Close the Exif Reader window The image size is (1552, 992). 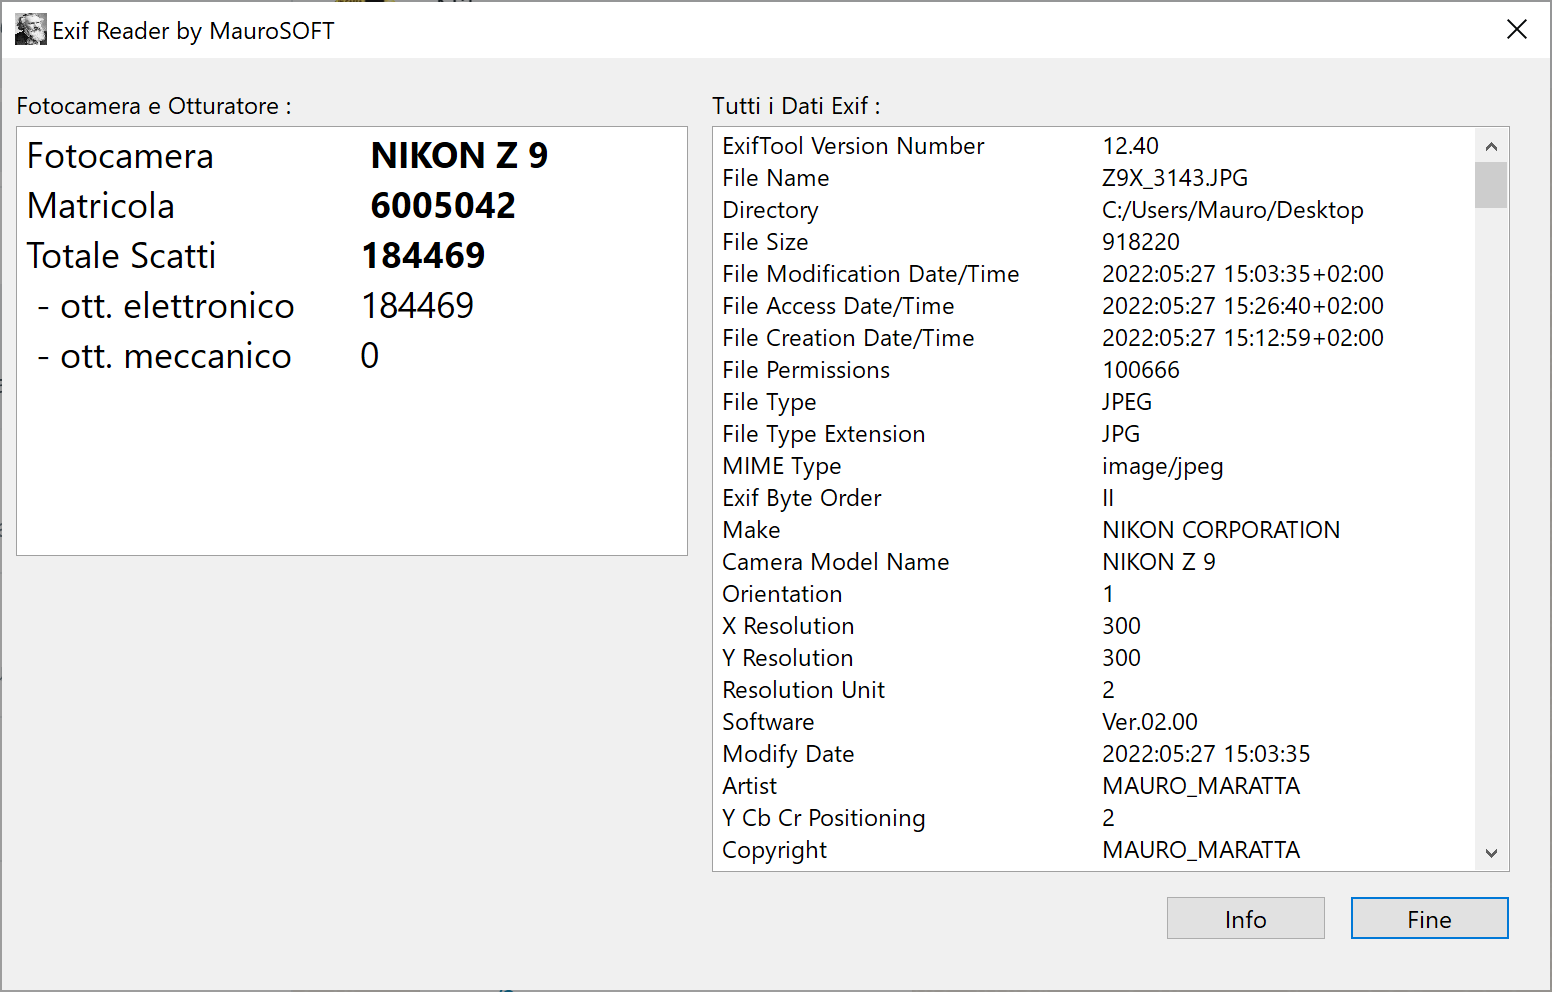point(1517,30)
